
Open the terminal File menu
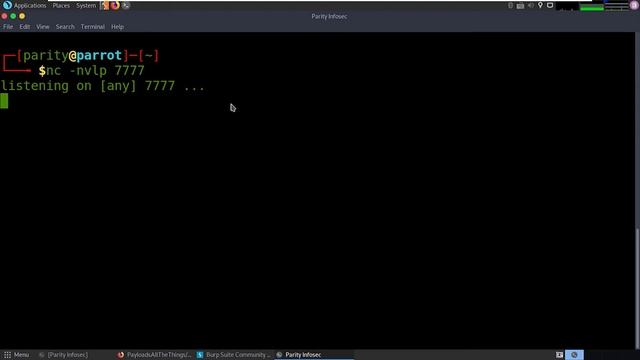8,27
